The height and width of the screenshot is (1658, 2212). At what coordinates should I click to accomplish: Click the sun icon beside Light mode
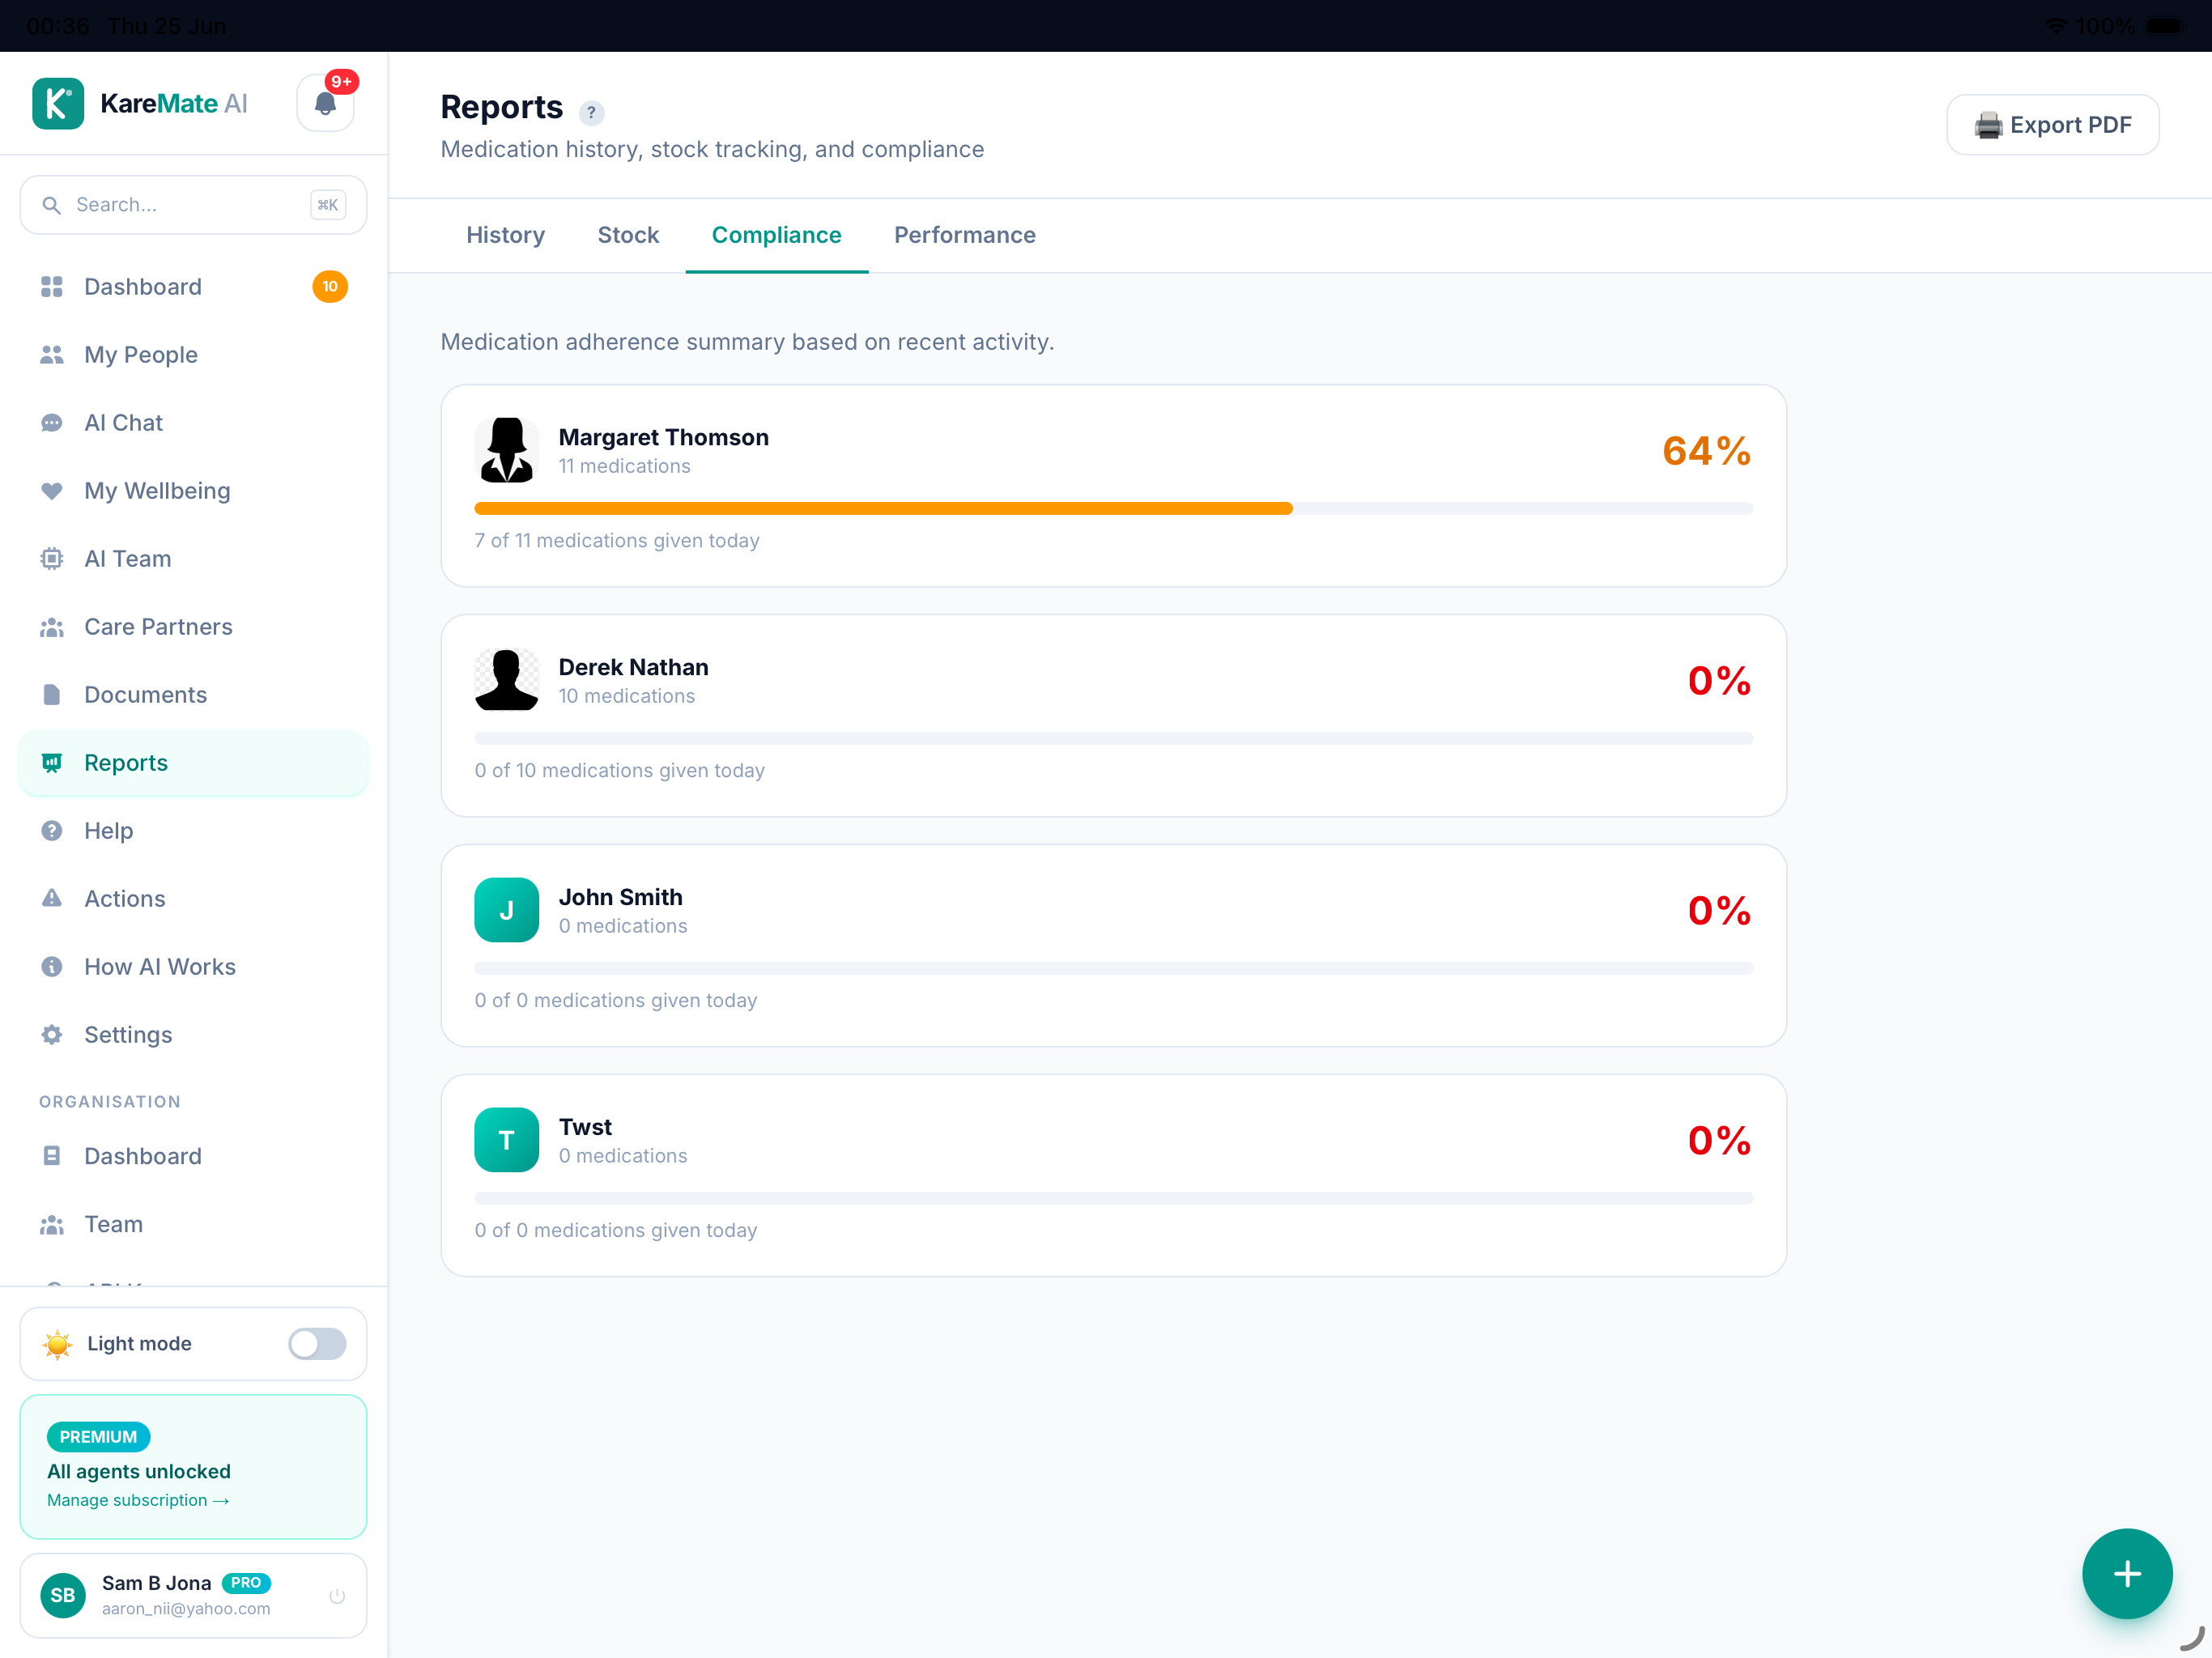[58, 1344]
